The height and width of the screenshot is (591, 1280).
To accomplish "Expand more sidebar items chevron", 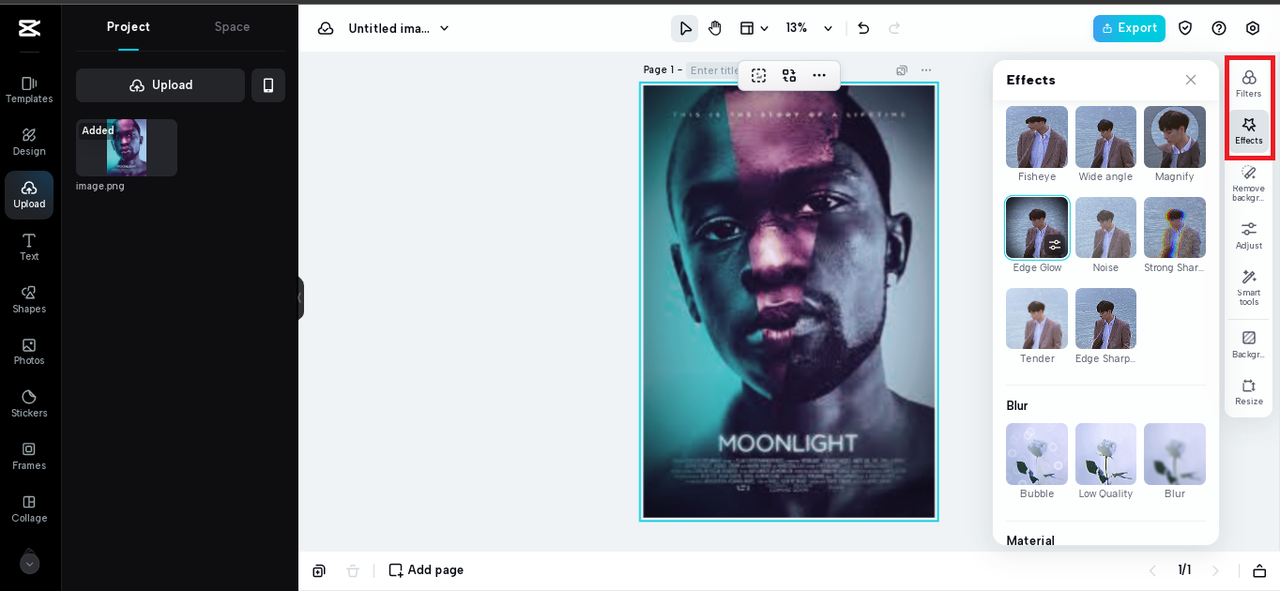I will [30, 563].
